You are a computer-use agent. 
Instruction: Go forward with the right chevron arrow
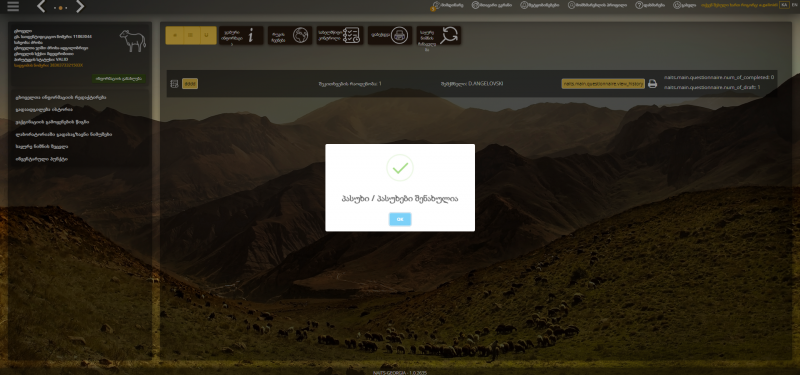tap(80, 7)
